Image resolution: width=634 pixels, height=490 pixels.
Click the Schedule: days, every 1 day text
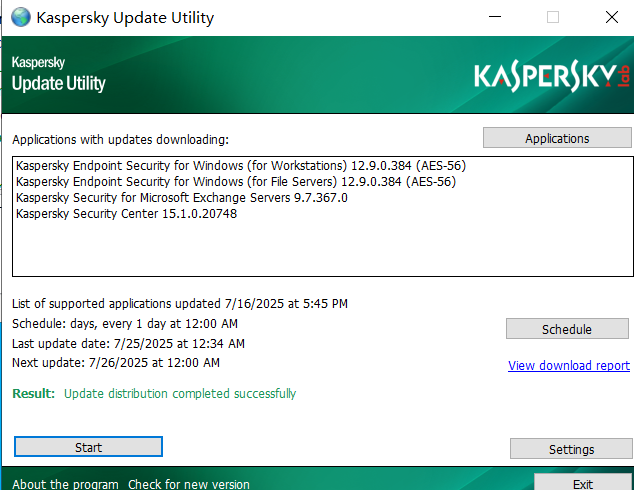pos(125,324)
